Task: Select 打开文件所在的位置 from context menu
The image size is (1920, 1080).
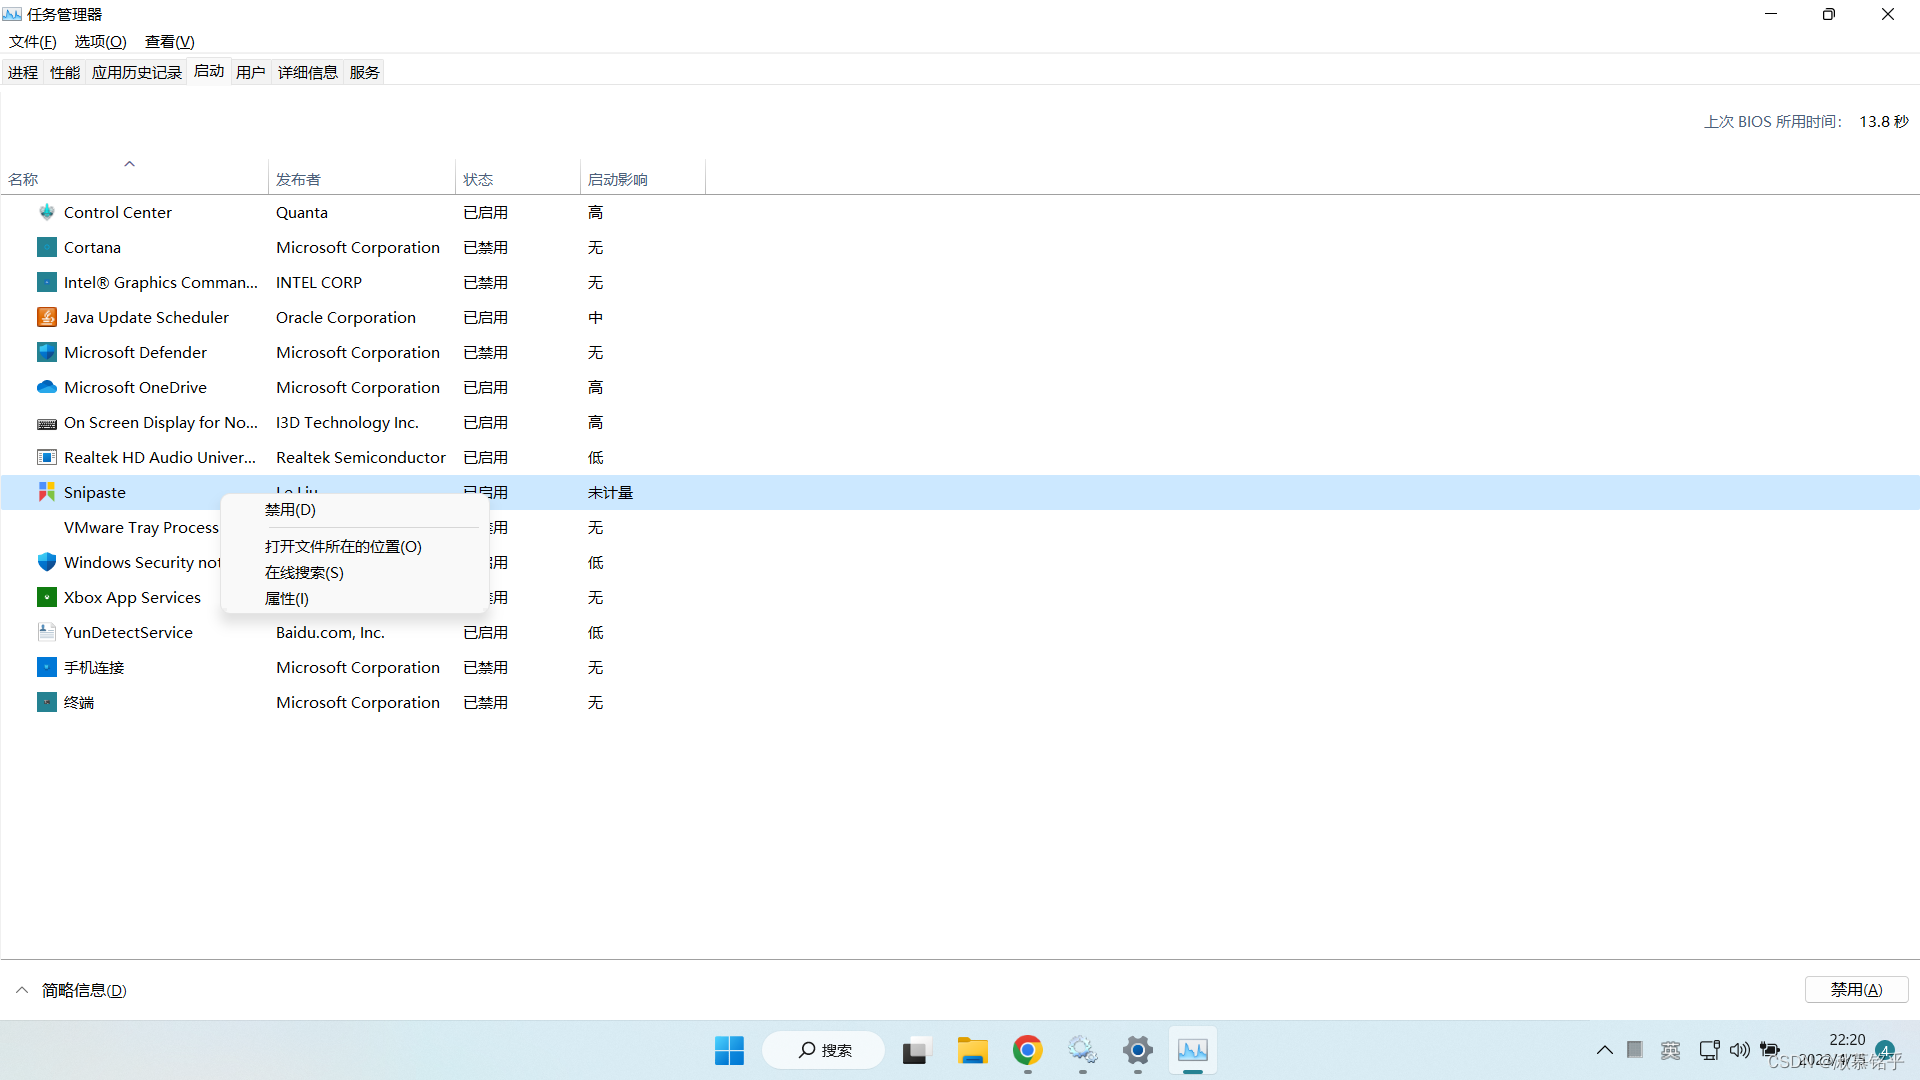Action: [343, 547]
